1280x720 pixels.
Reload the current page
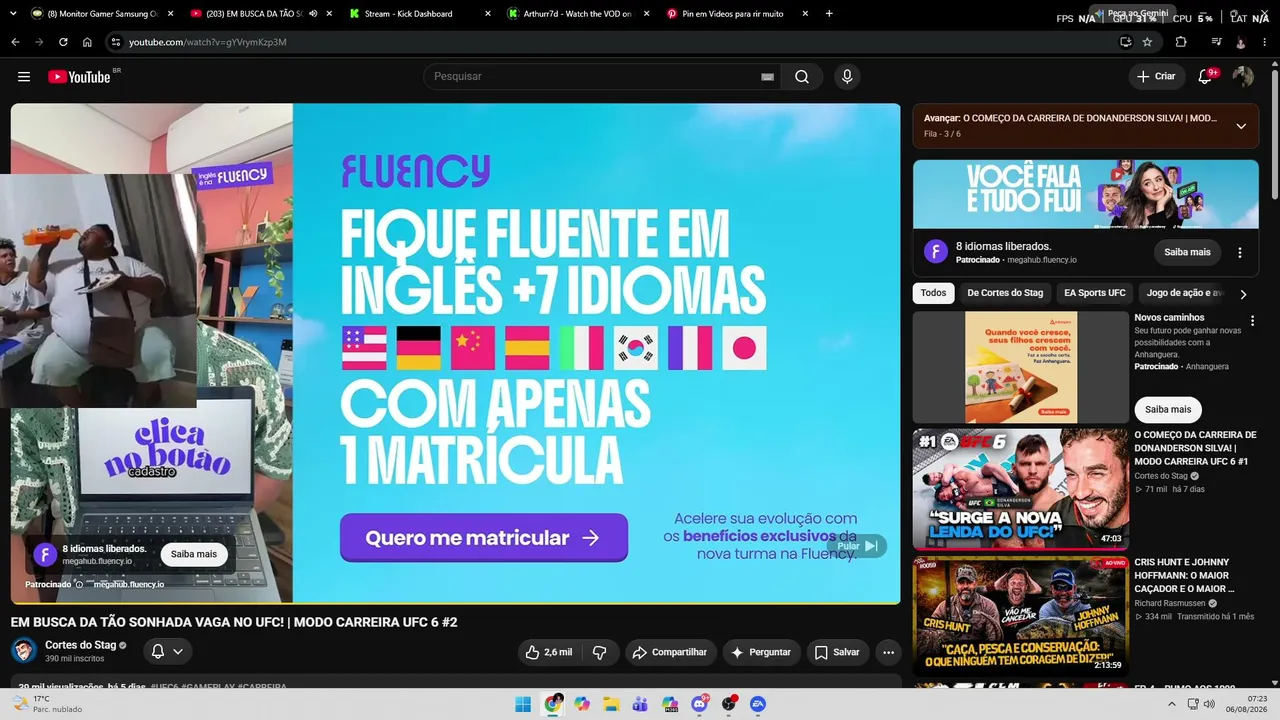[x=63, y=42]
